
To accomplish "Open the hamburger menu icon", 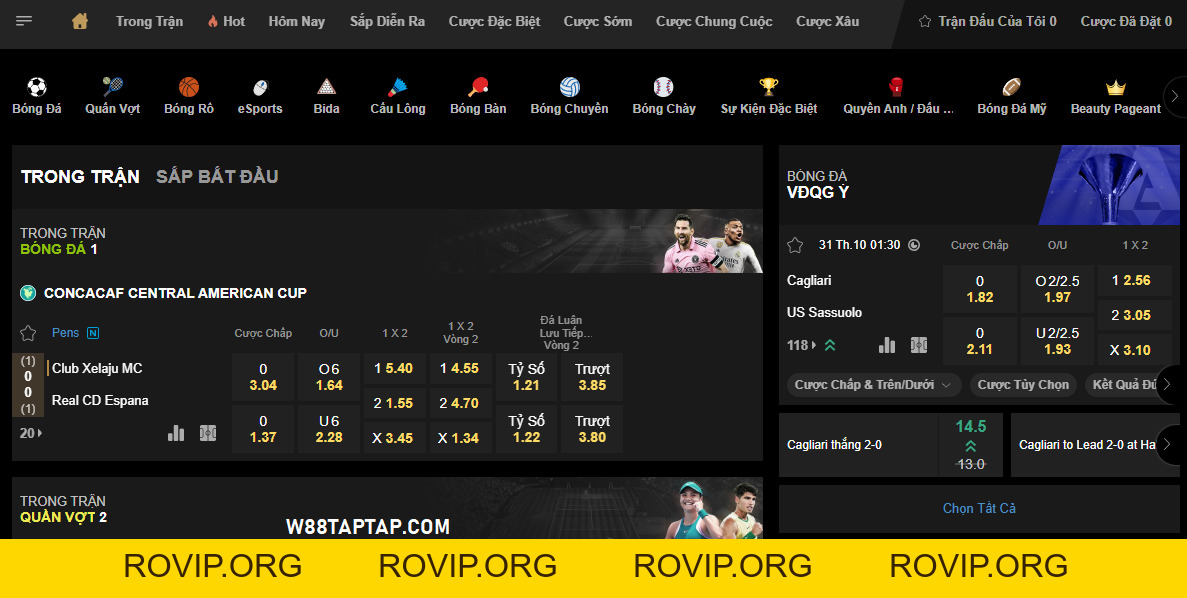I will coord(24,21).
